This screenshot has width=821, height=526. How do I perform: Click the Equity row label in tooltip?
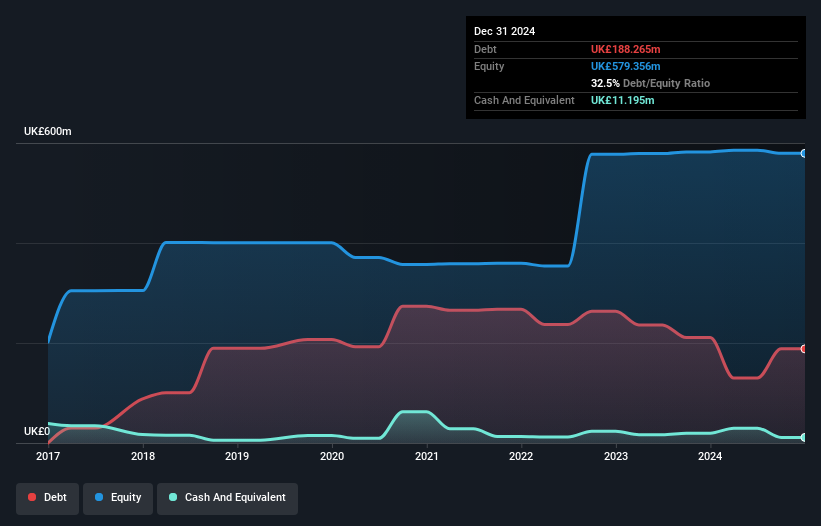tap(489, 66)
